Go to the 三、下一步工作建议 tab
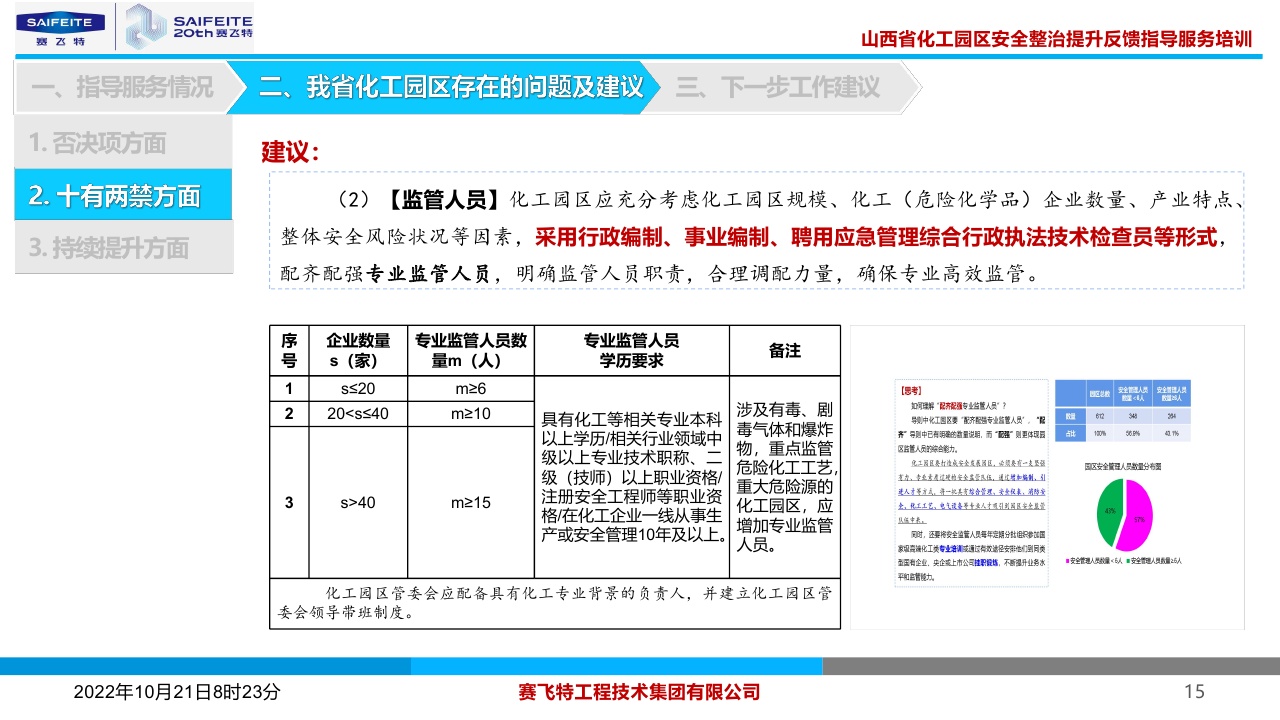Image resolution: width=1280 pixels, height=720 pixels. (x=778, y=87)
